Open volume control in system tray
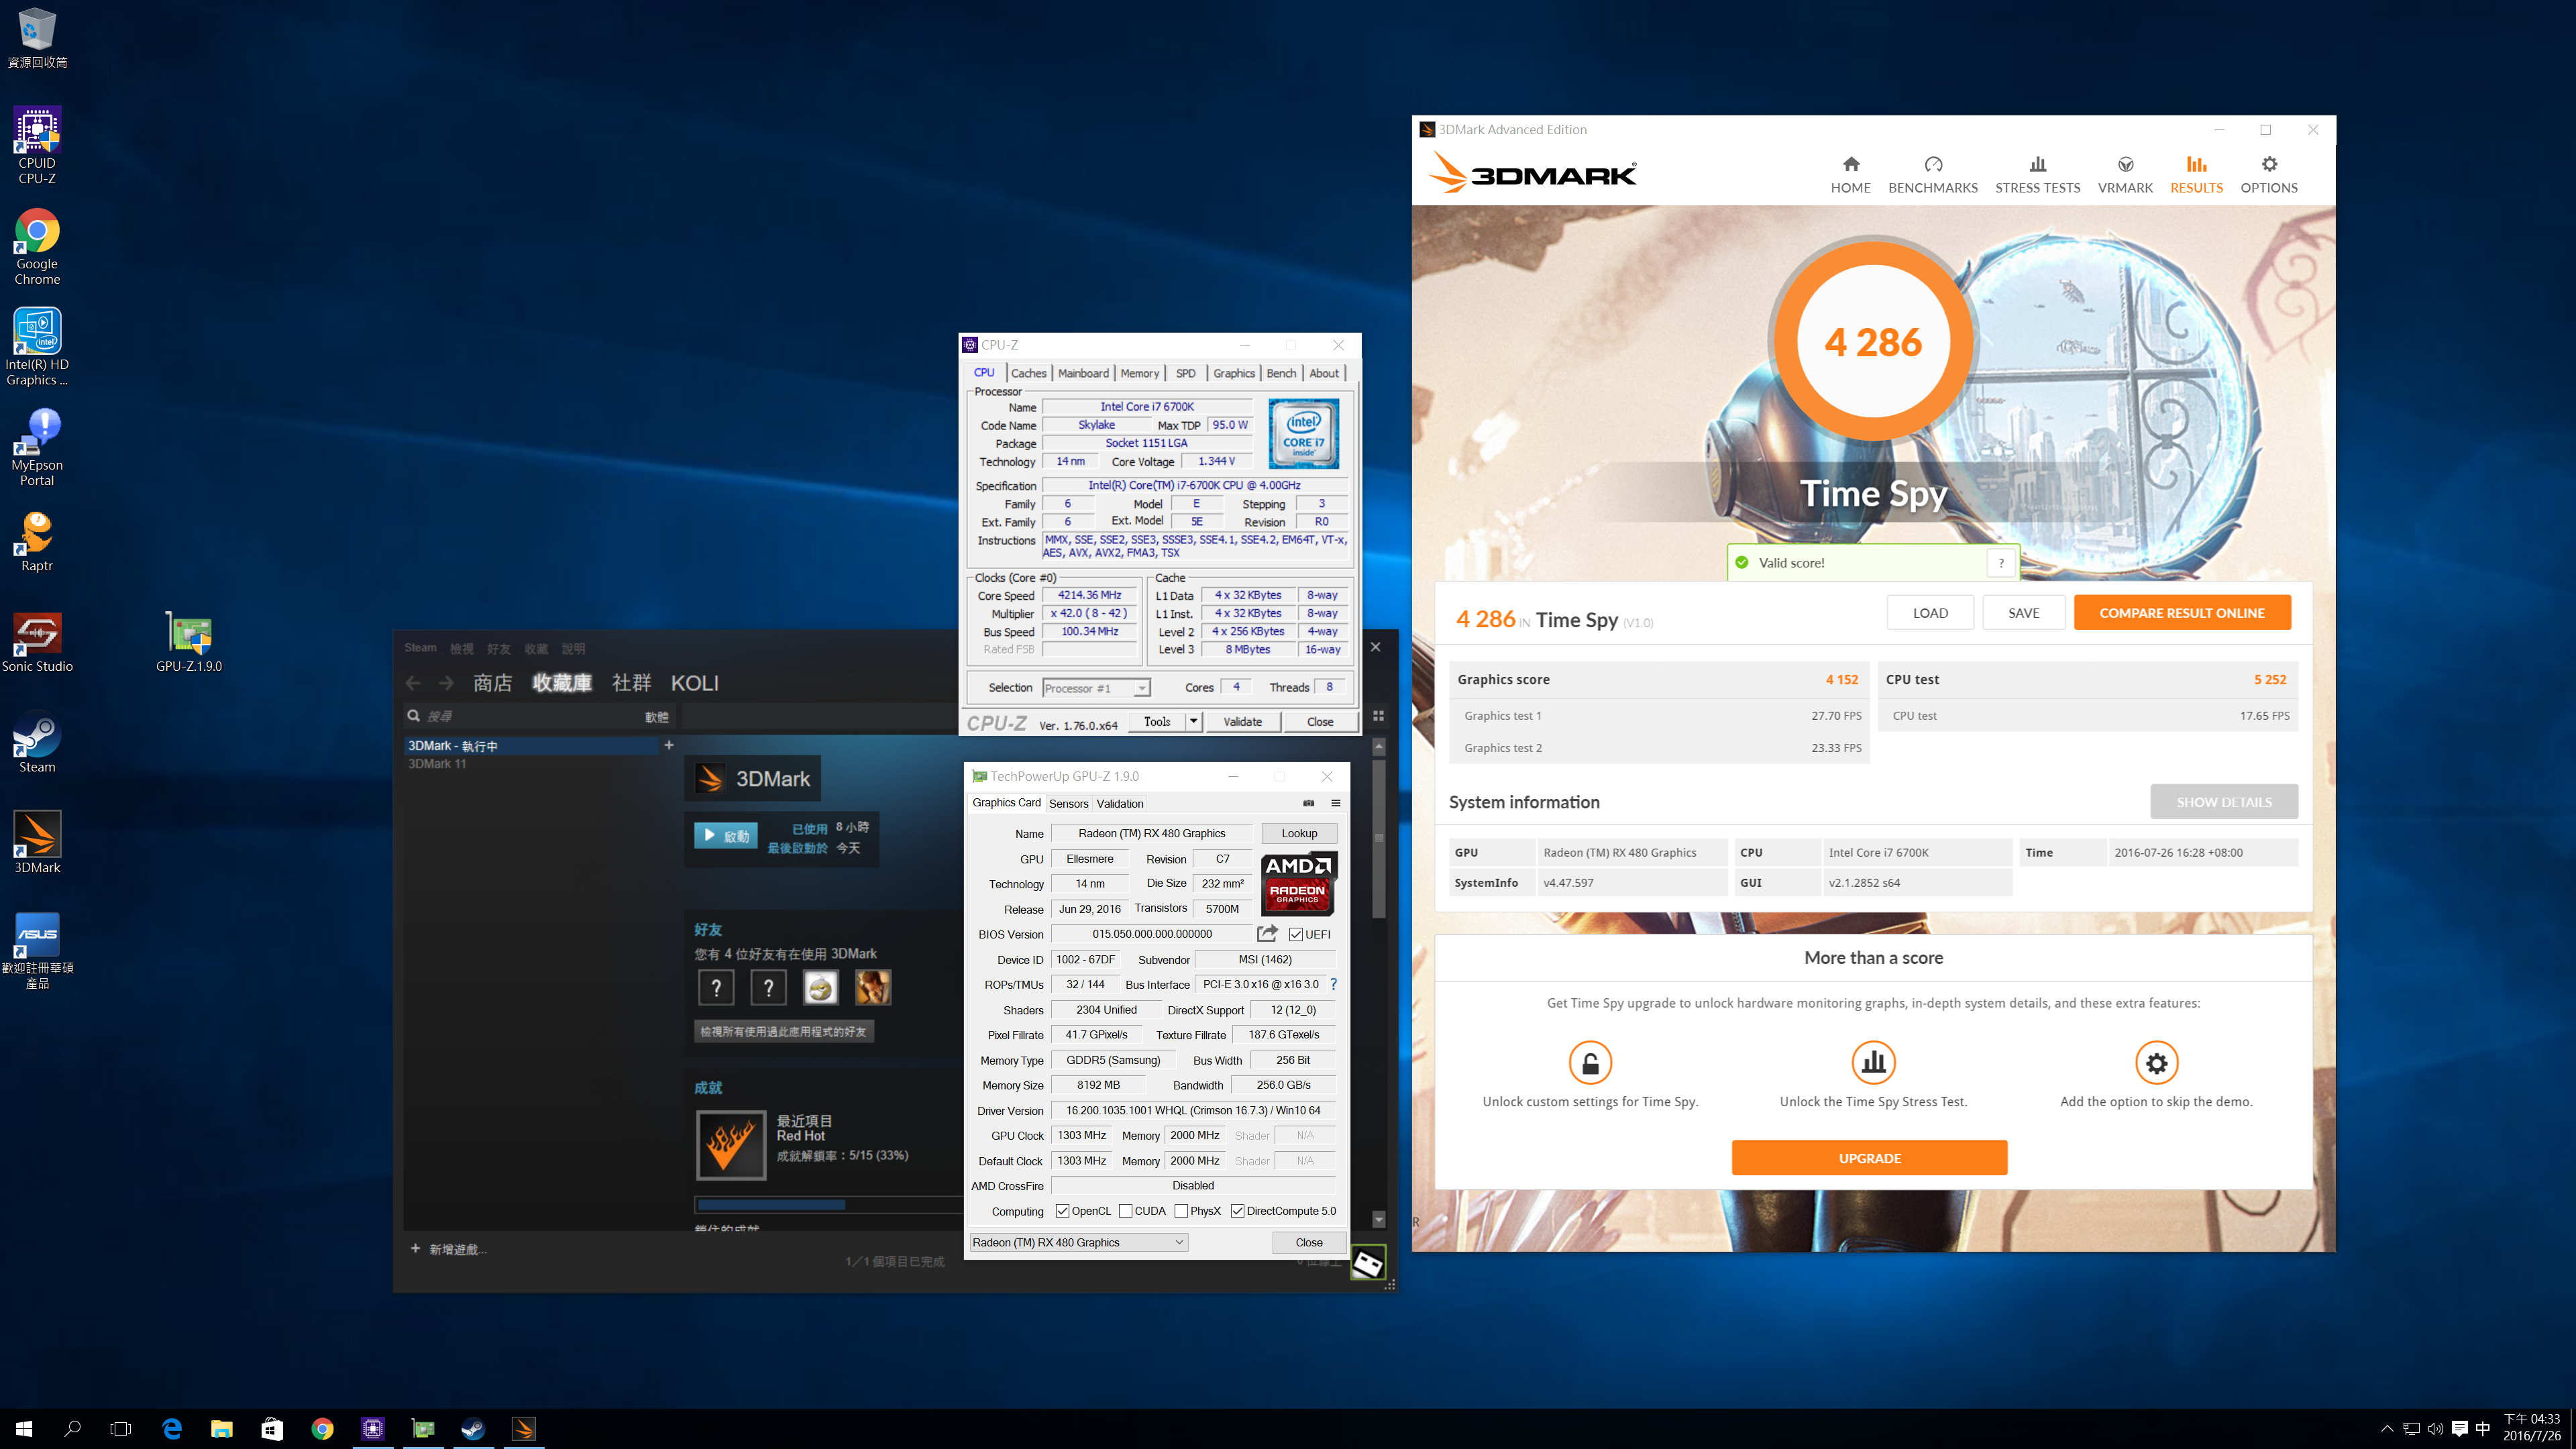This screenshot has width=2576, height=1449. pyautogui.click(x=2435, y=1429)
